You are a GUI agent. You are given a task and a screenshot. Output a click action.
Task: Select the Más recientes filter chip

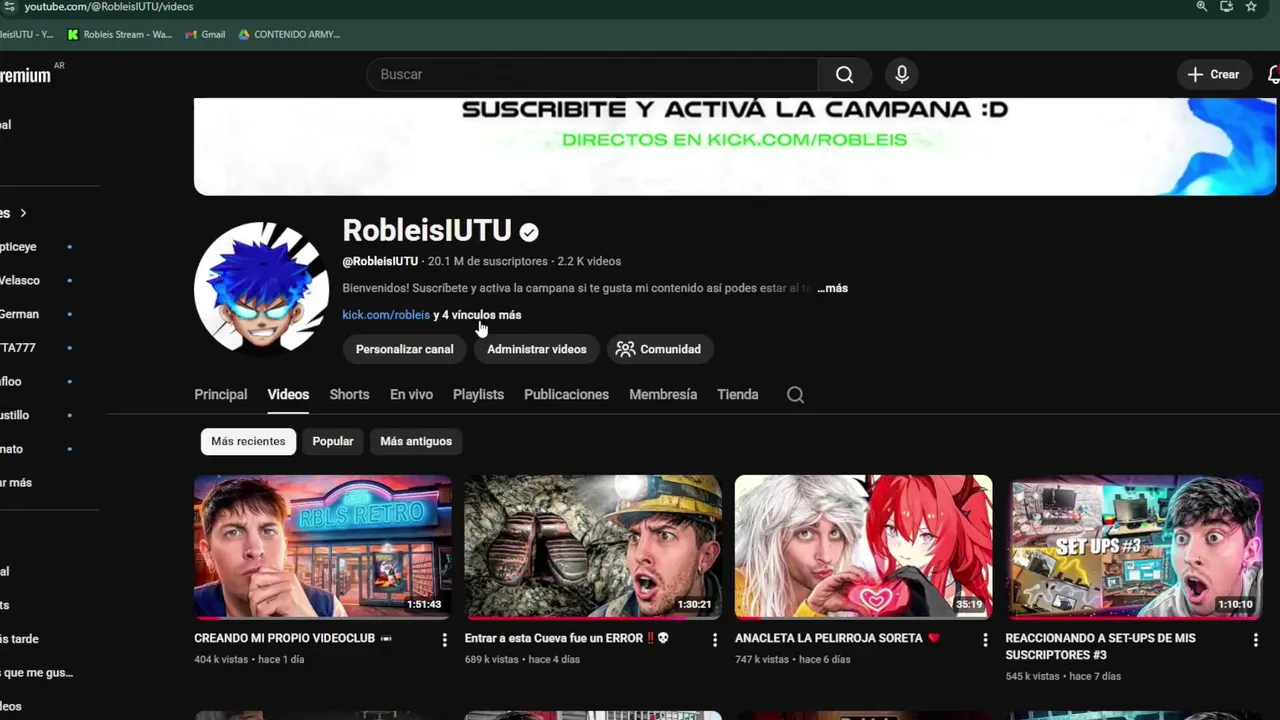click(x=248, y=441)
